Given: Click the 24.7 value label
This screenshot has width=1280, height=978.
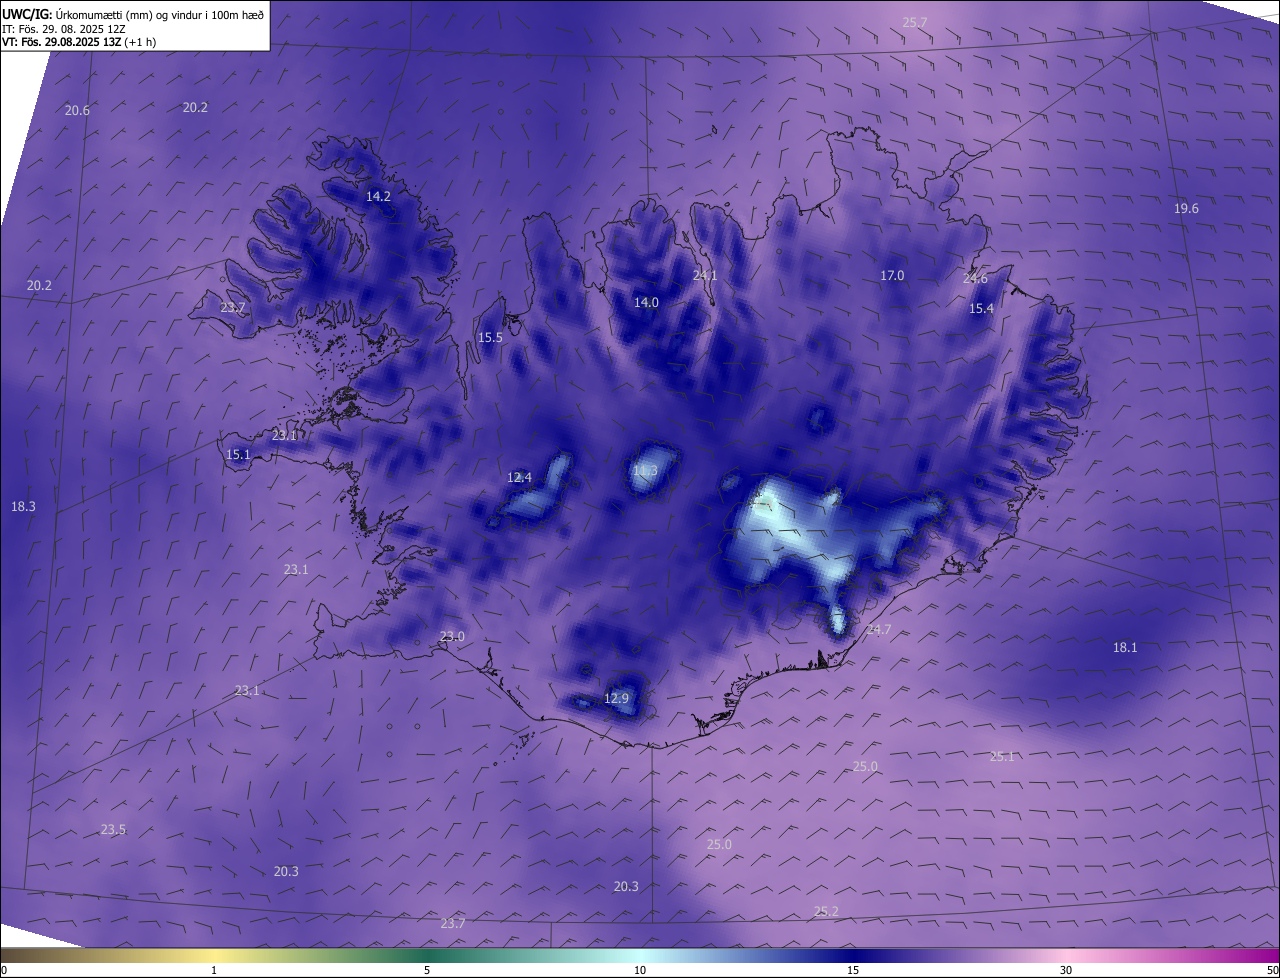Looking at the screenshot, I should 878,629.
